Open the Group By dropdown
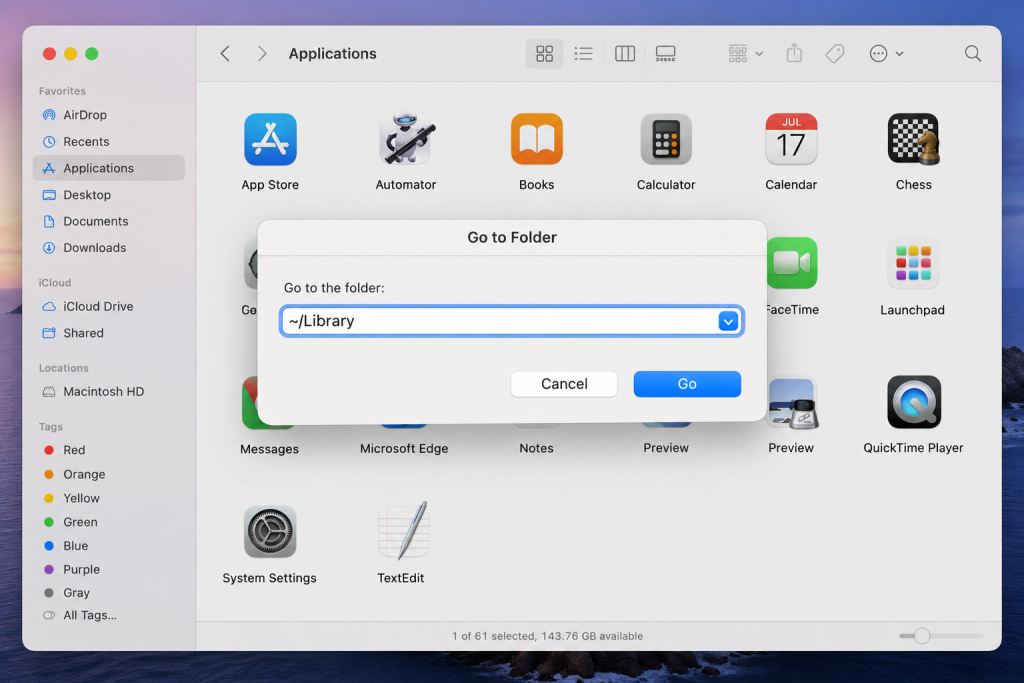 (x=745, y=54)
